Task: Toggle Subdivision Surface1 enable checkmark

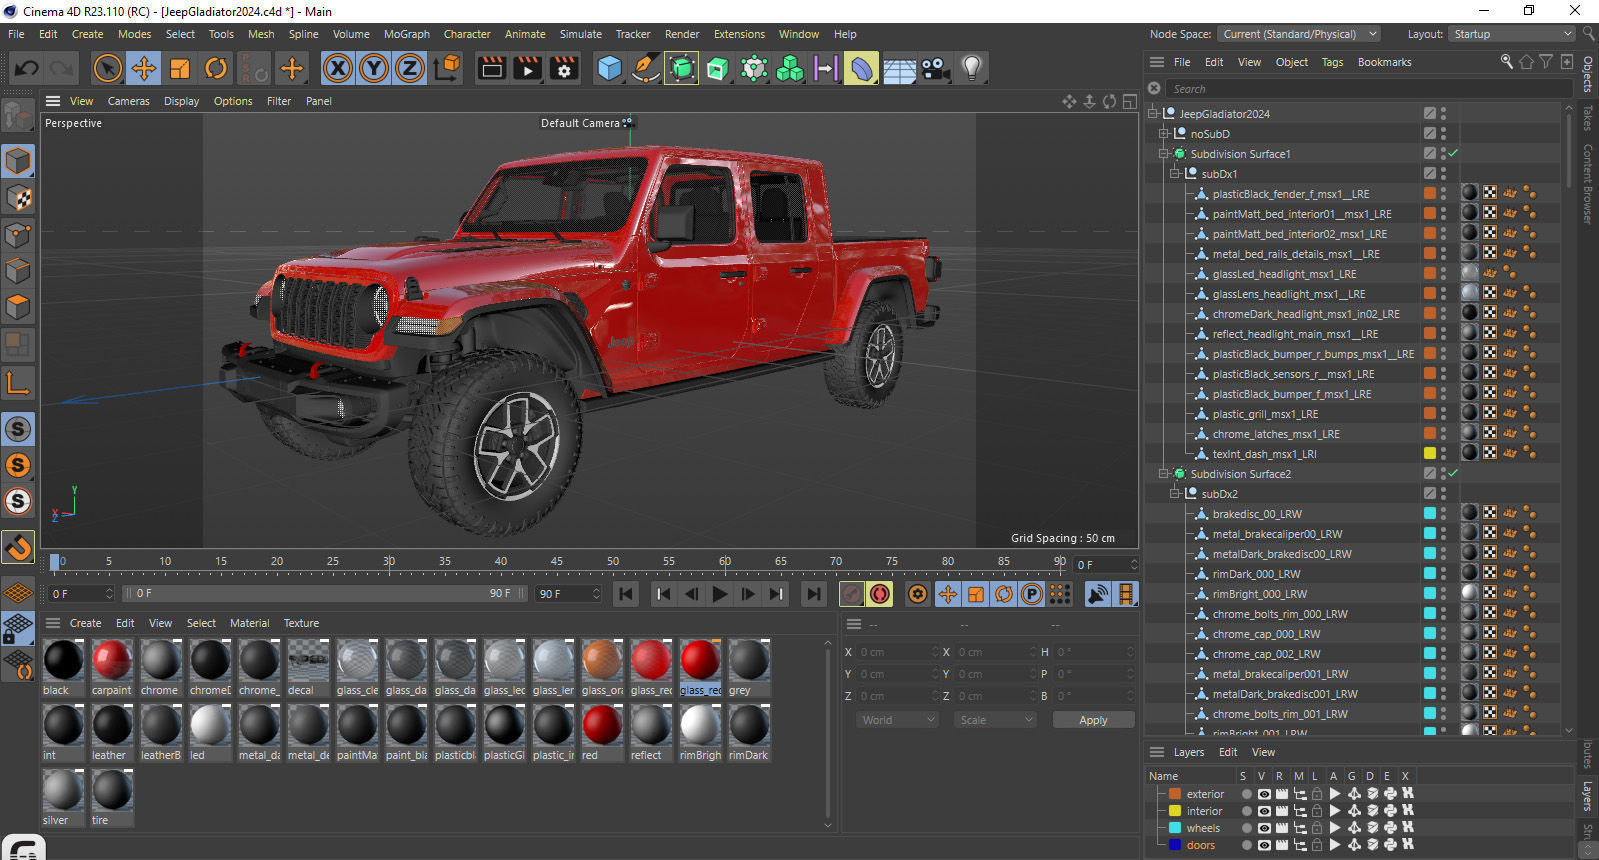Action: point(1453,154)
